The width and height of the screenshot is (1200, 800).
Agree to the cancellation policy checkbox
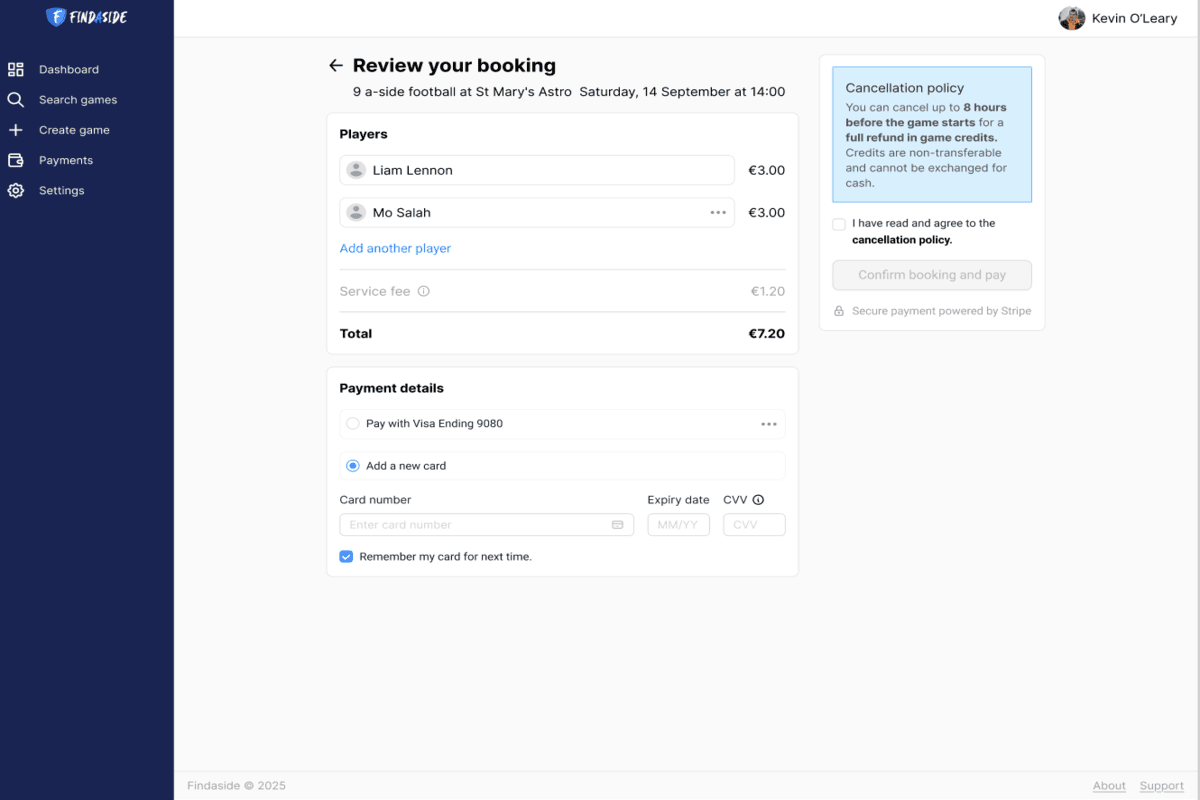point(839,224)
